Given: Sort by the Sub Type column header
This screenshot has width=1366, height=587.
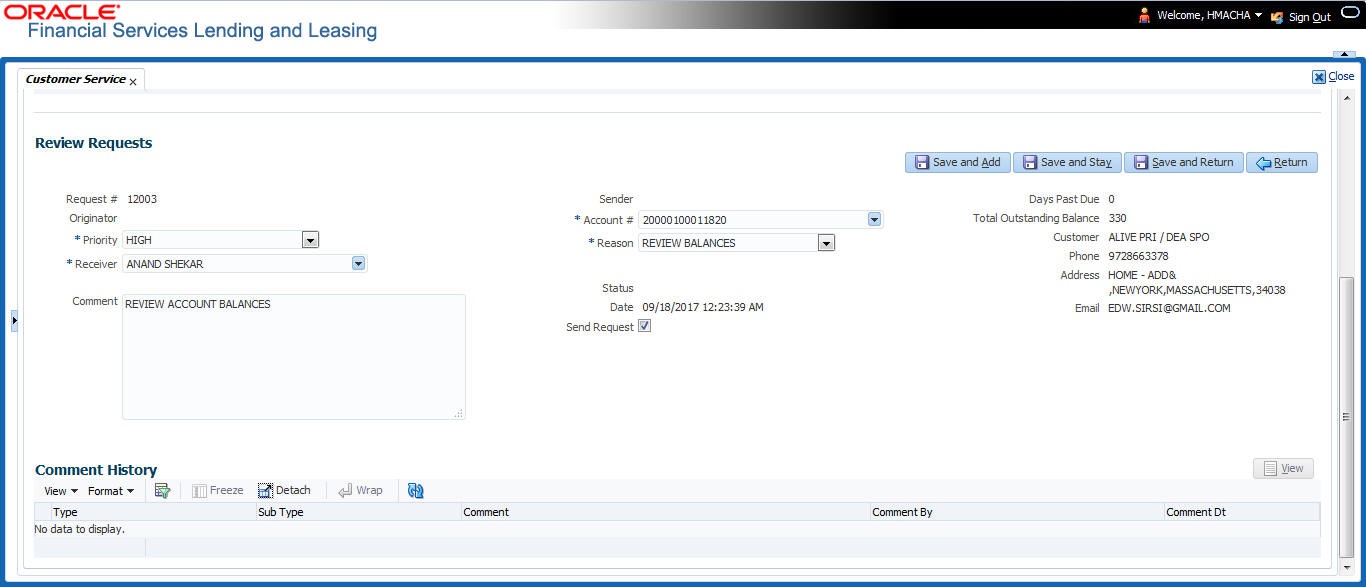Looking at the screenshot, I should click(x=359, y=512).
